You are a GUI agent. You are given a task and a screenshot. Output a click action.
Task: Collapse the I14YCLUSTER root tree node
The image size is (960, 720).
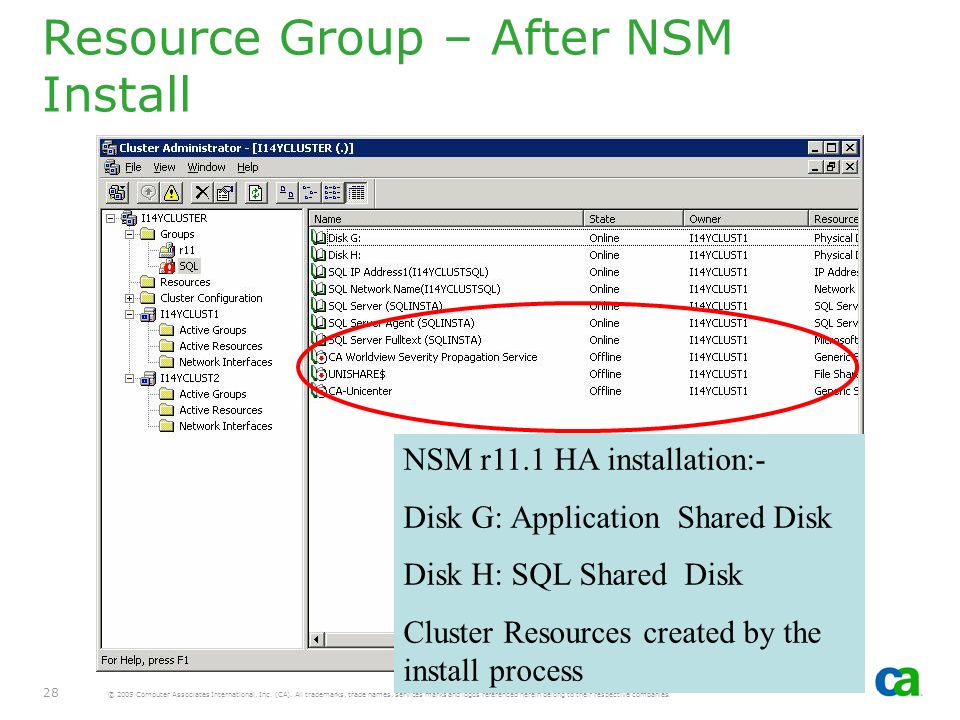pyautogui.click(x=110, y=218)
